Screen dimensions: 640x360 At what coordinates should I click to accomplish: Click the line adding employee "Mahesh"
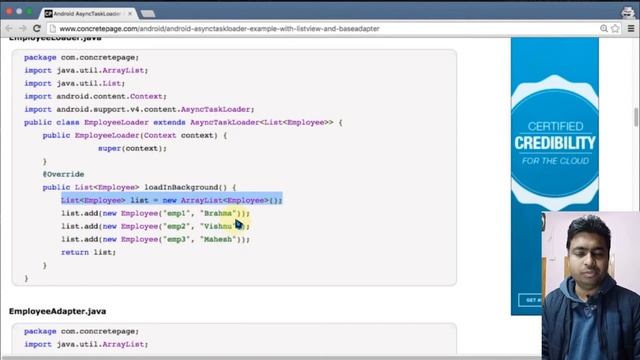coord(156,240)
